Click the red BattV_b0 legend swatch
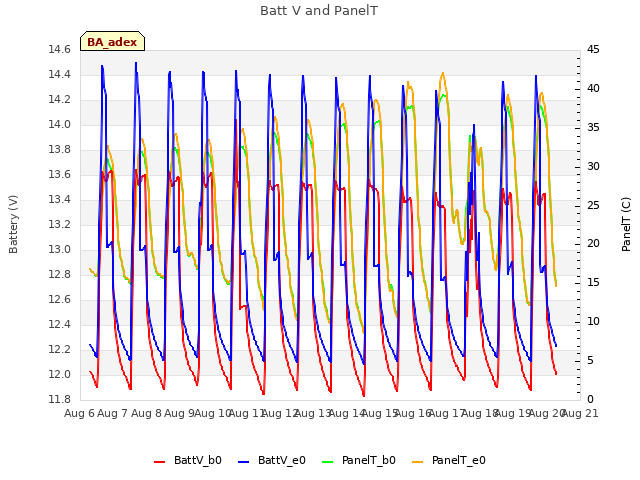 pyautogui.click(x=160, y=462)
